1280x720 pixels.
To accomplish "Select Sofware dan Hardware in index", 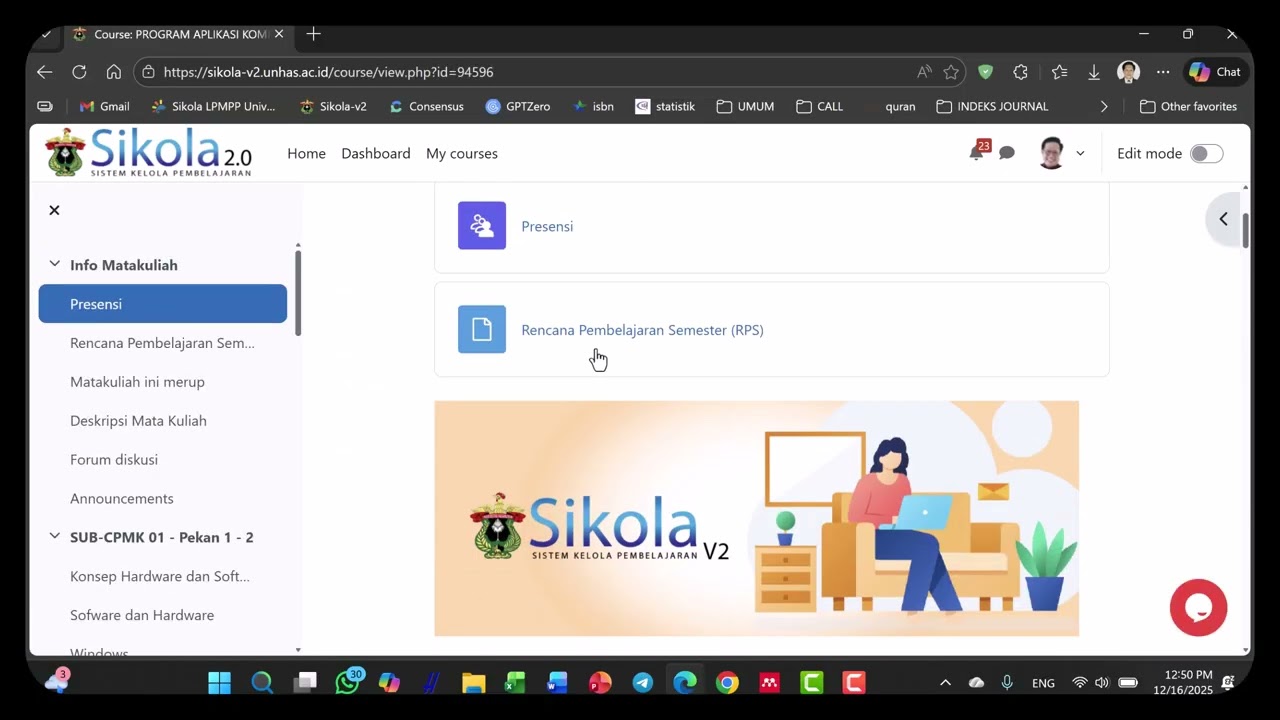I will coord(142,615).
